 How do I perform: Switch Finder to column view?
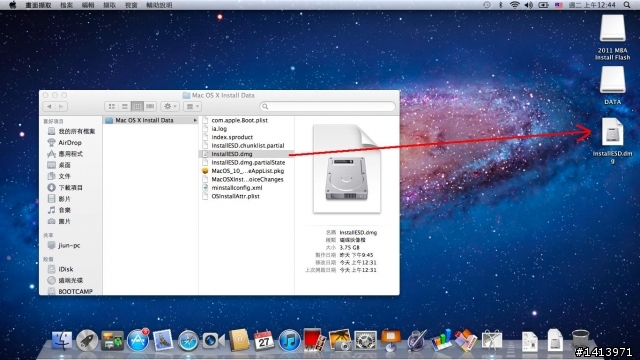click(x=138, y=107)
